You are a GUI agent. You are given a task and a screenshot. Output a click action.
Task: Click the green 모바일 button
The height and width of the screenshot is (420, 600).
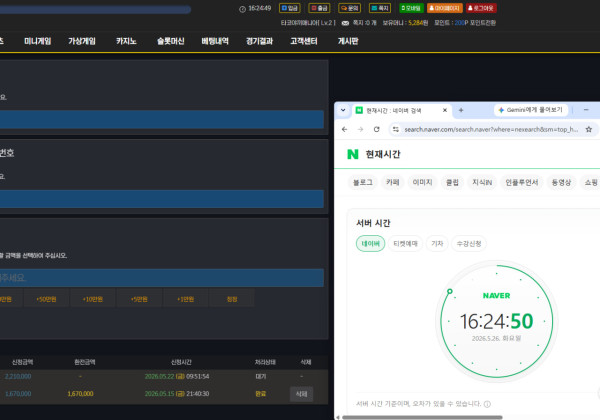411,8
